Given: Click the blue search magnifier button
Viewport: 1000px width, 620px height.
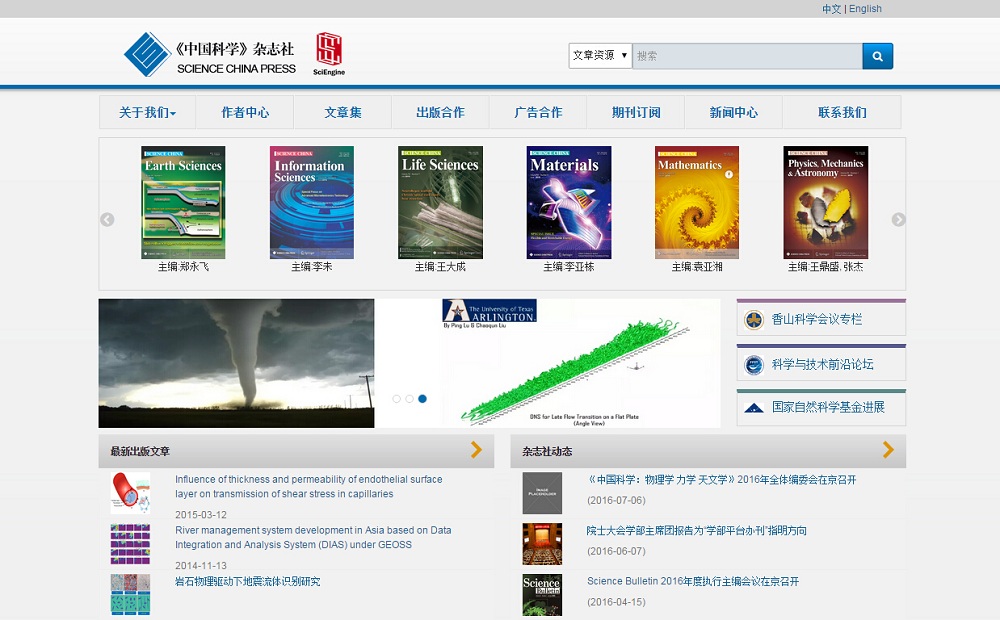Looking at the screenshot, I should (x=878, y=56).
